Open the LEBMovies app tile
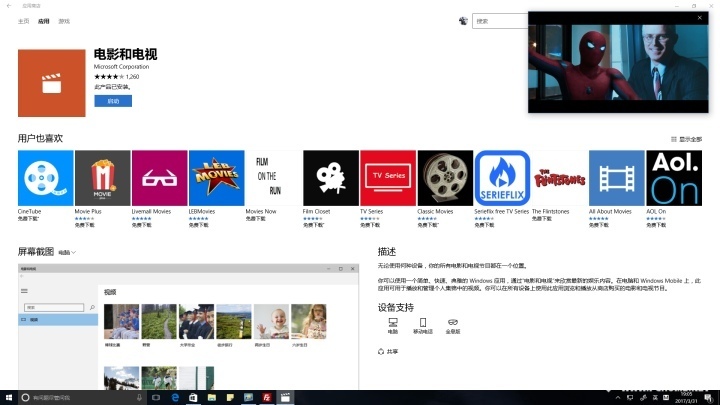Image resolution: width=720 pixels, height=405 pixels. [x=216, y=178]
